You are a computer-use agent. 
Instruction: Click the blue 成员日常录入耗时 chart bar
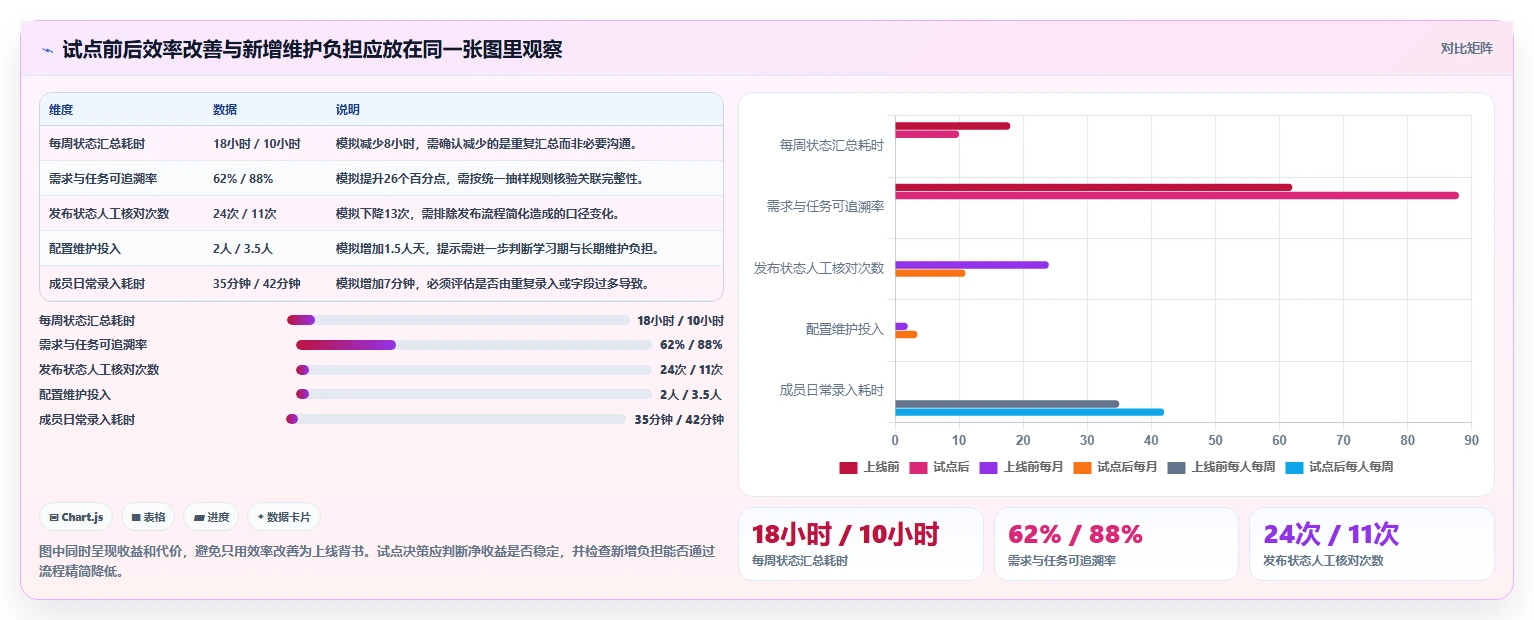tap(1029, 412)
